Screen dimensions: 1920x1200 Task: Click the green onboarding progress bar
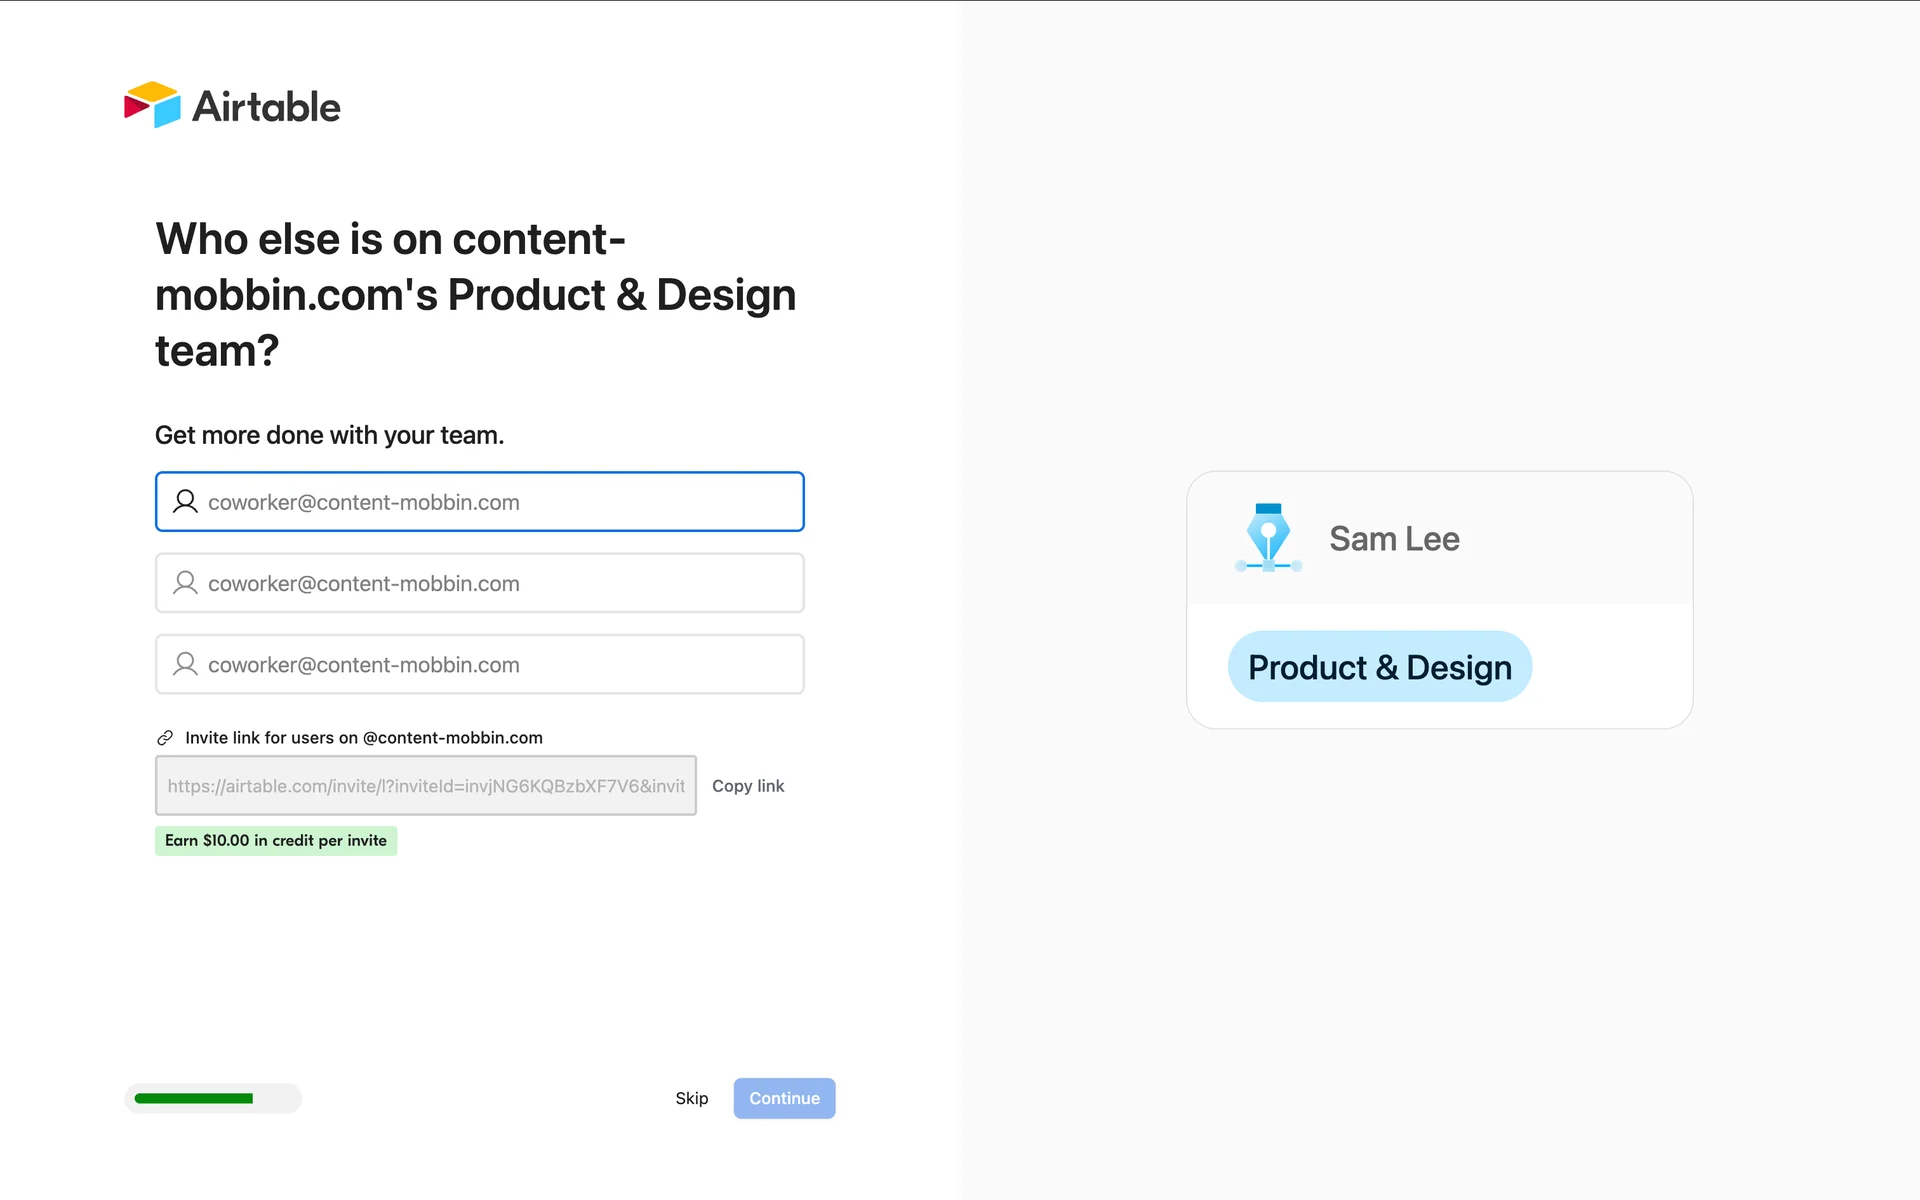click(x=194, y=1098)
